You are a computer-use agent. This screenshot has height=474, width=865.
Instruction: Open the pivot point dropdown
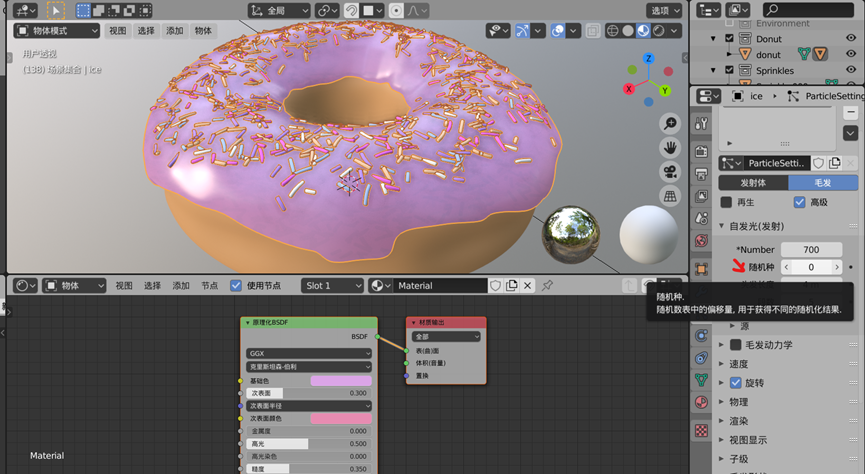(327, 10)
